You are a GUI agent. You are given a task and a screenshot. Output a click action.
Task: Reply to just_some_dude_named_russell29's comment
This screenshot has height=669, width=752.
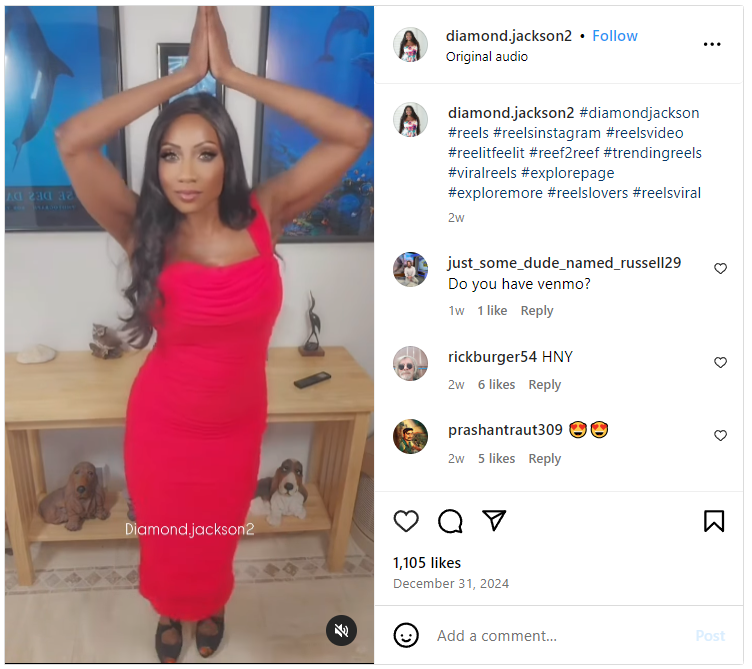[x=537, y=311]
